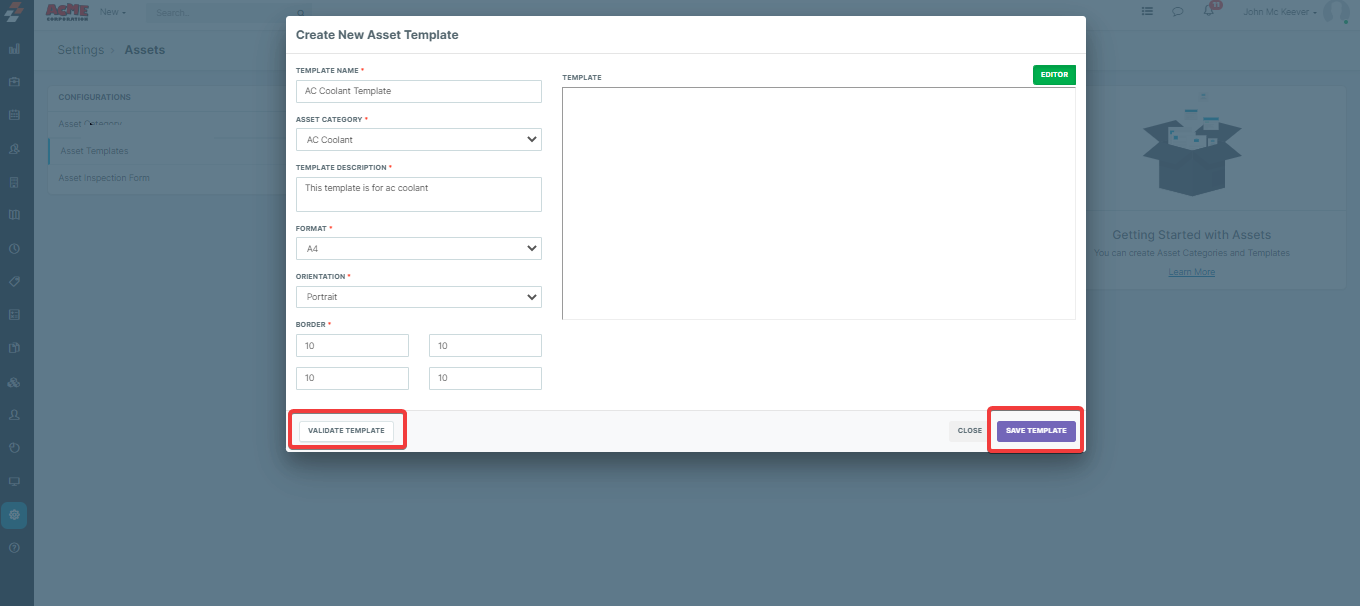The width and height of the screenshot is (1360, 606).
Task: Click the Close button in dialog footer
Action: click(x=969, y=431)
